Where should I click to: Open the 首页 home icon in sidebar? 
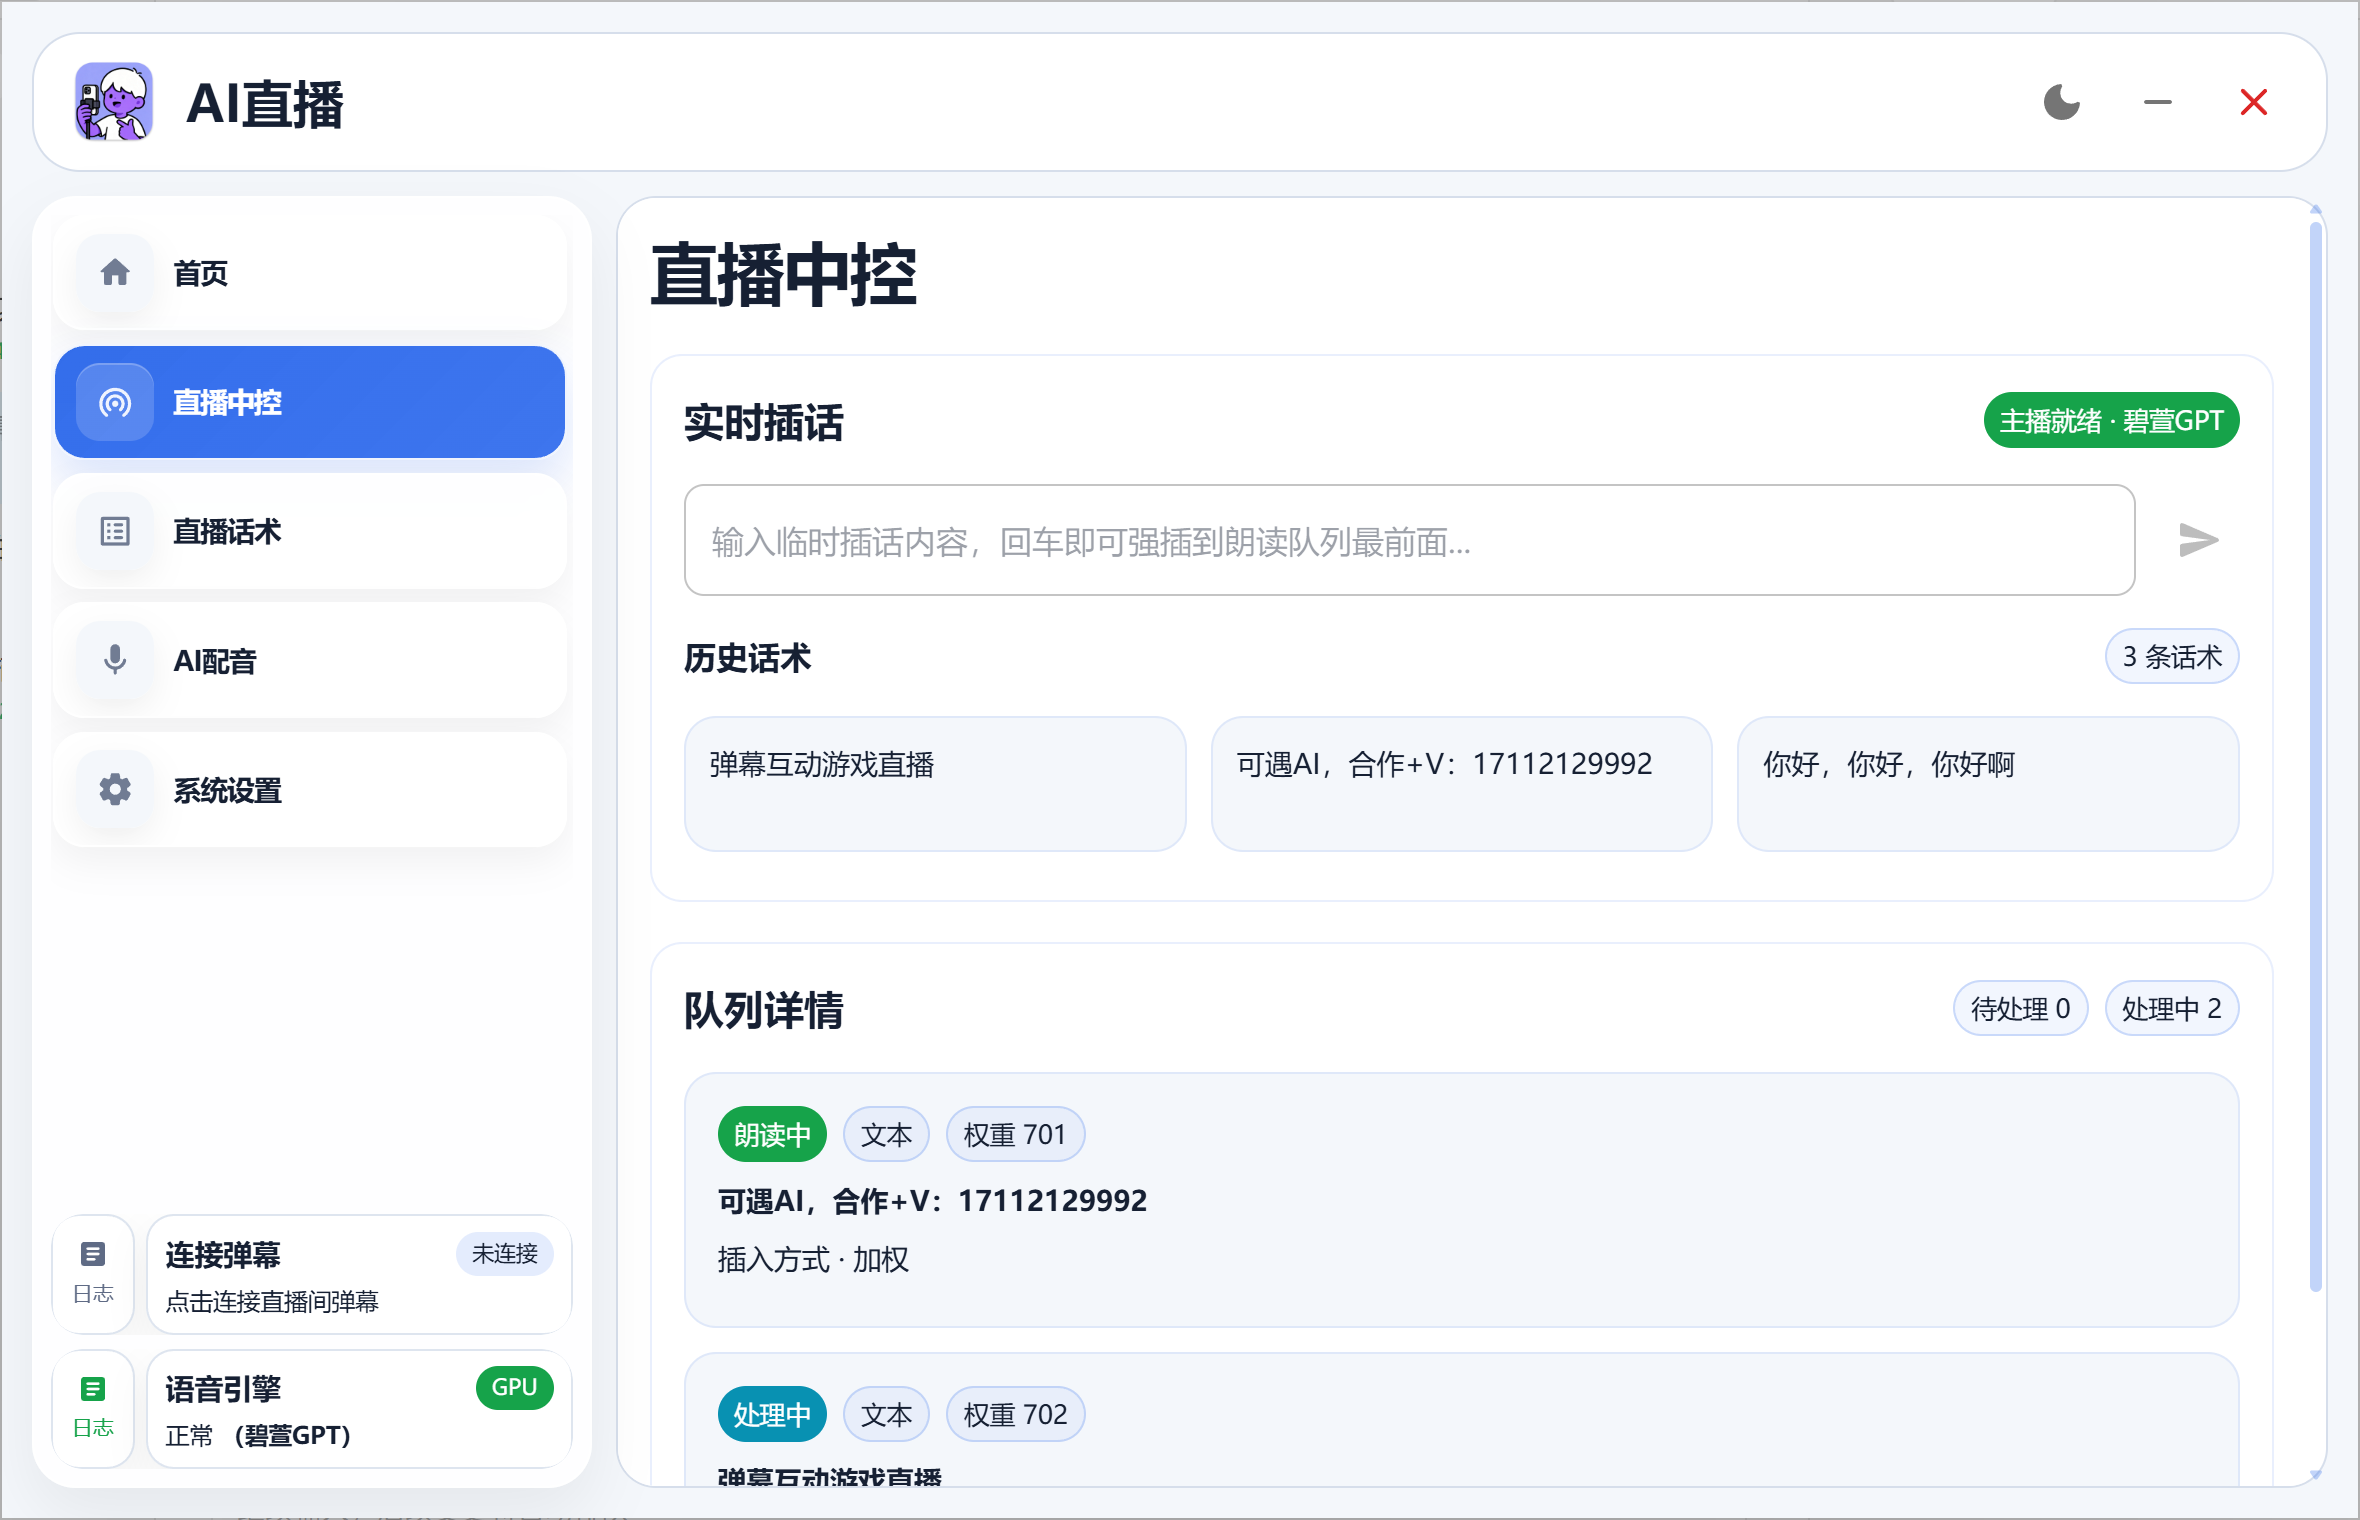coord(113,272)
